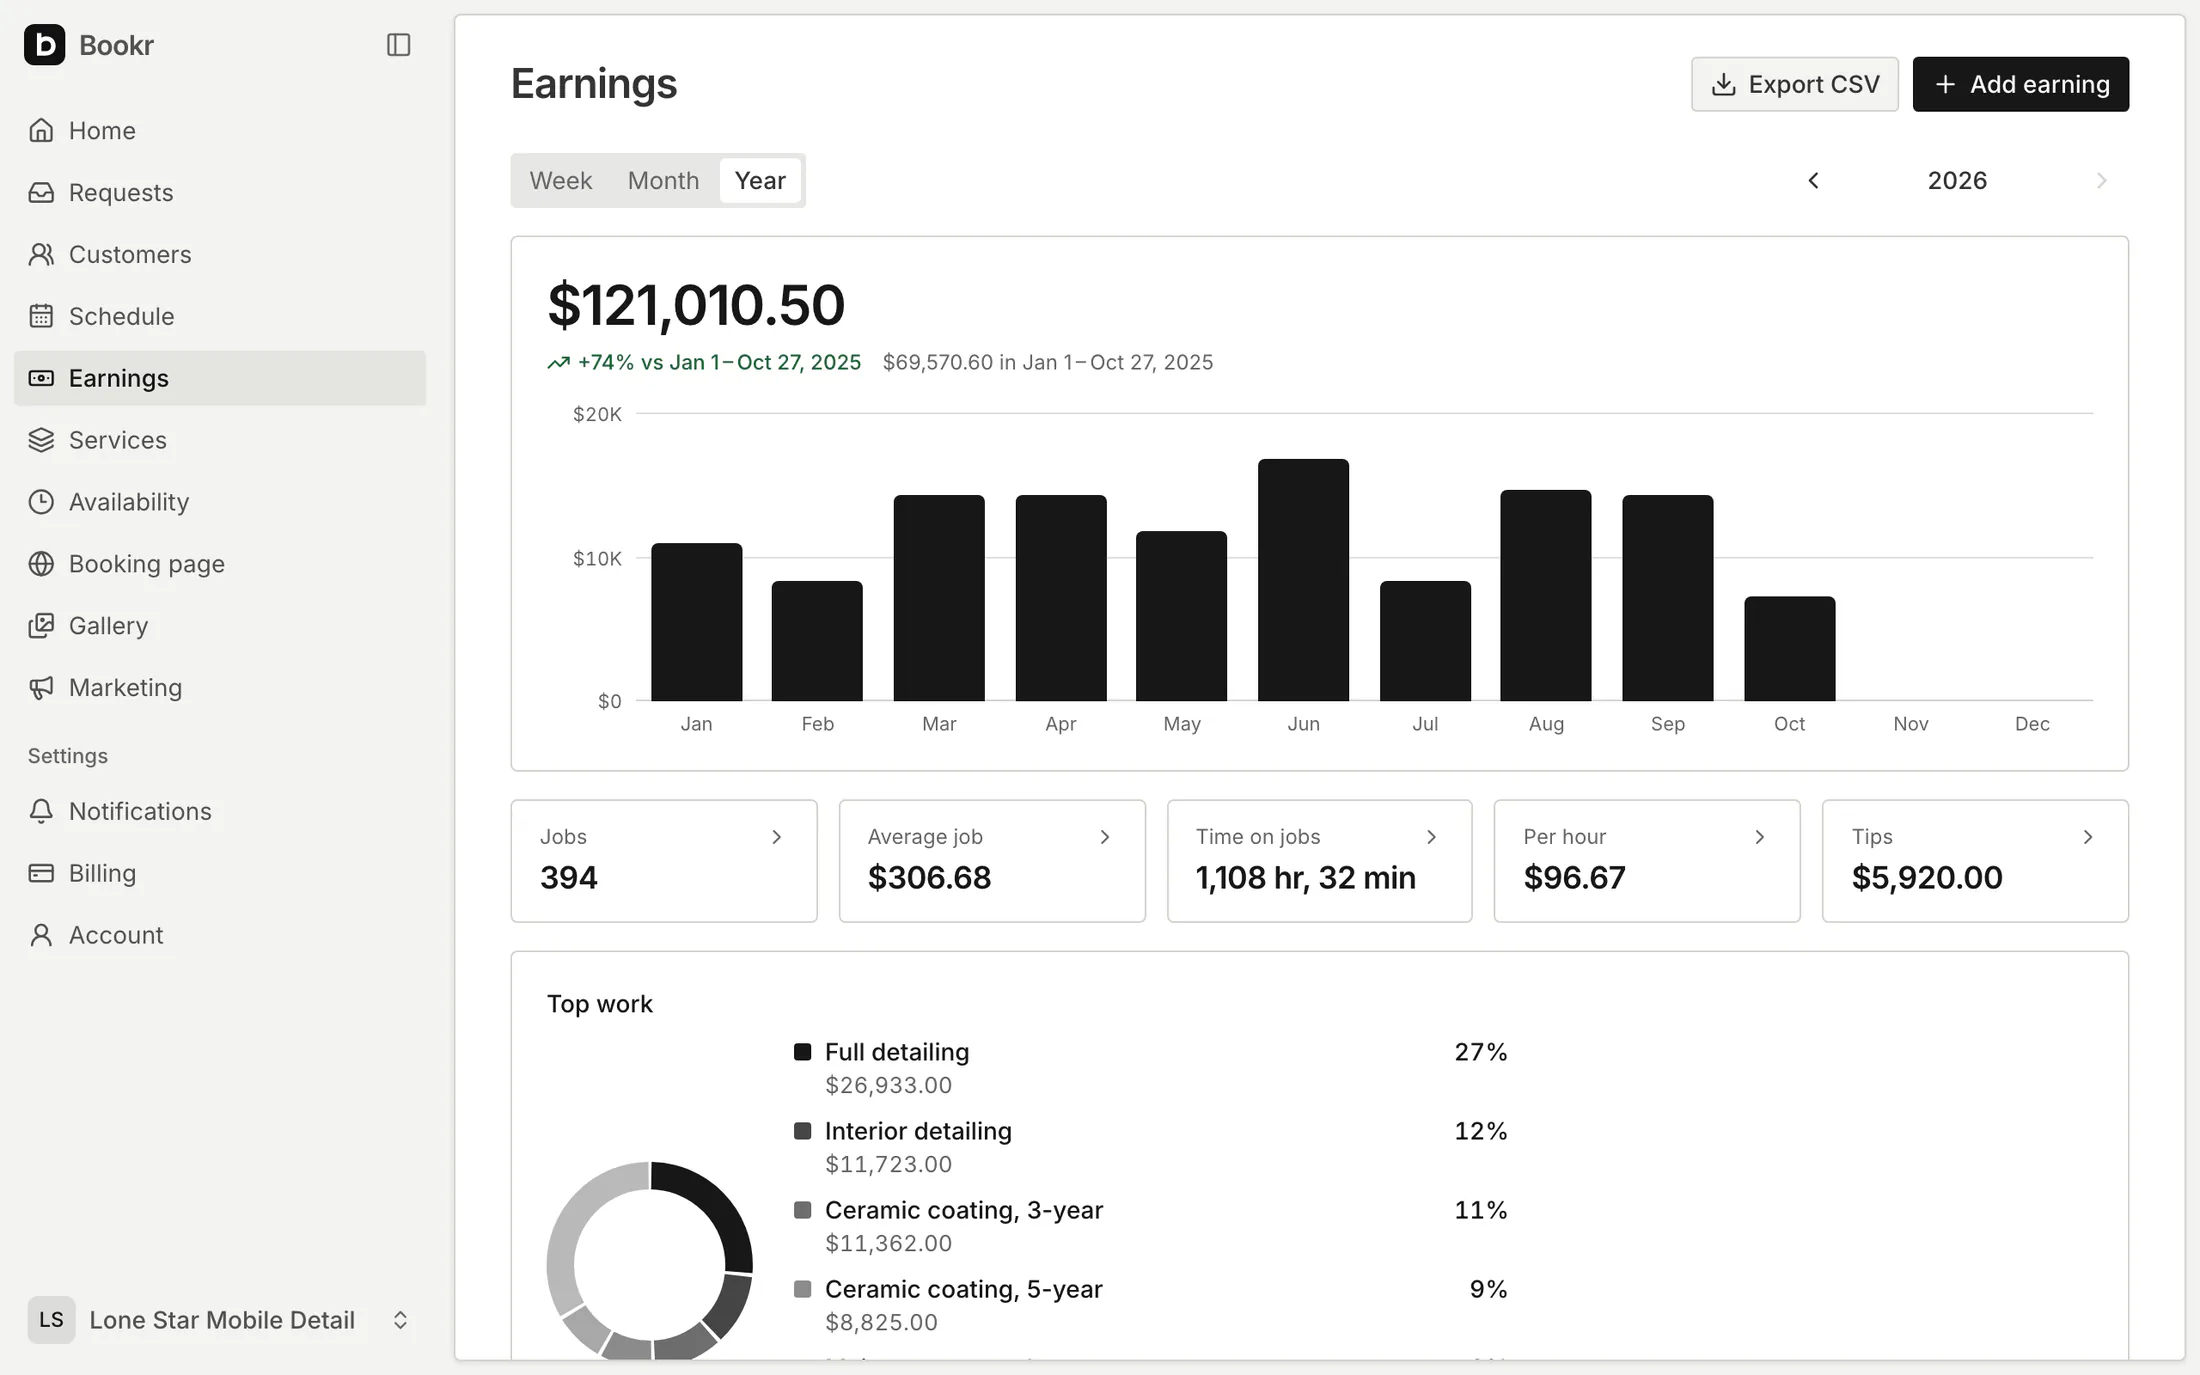
Task: Click the Top work heading
Action: 600,1004
